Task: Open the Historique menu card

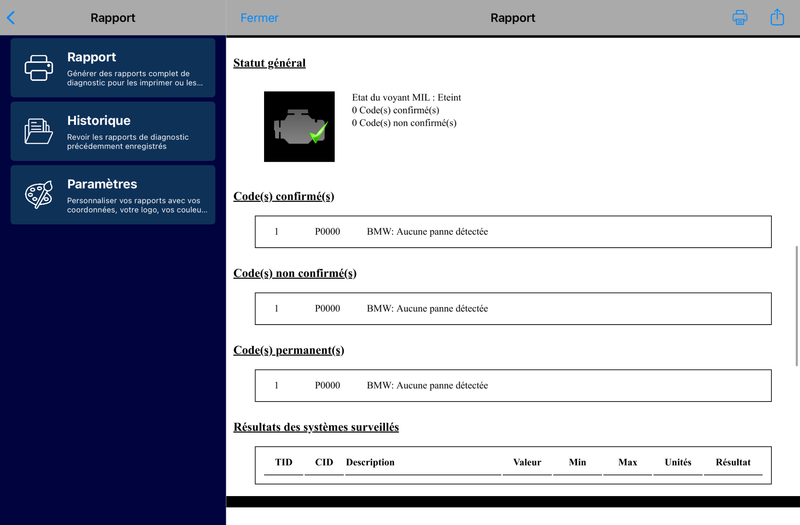Action: tap(113, 131)
